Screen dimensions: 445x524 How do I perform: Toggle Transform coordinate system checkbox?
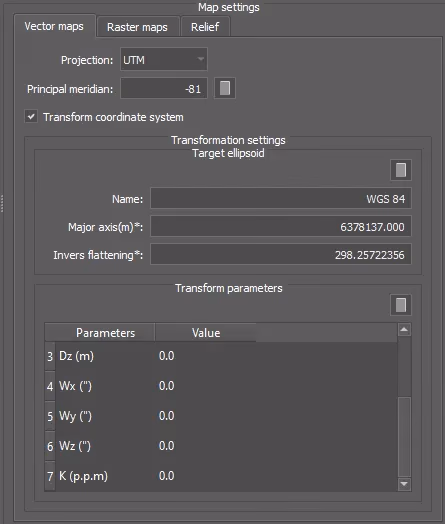point(31,117)
